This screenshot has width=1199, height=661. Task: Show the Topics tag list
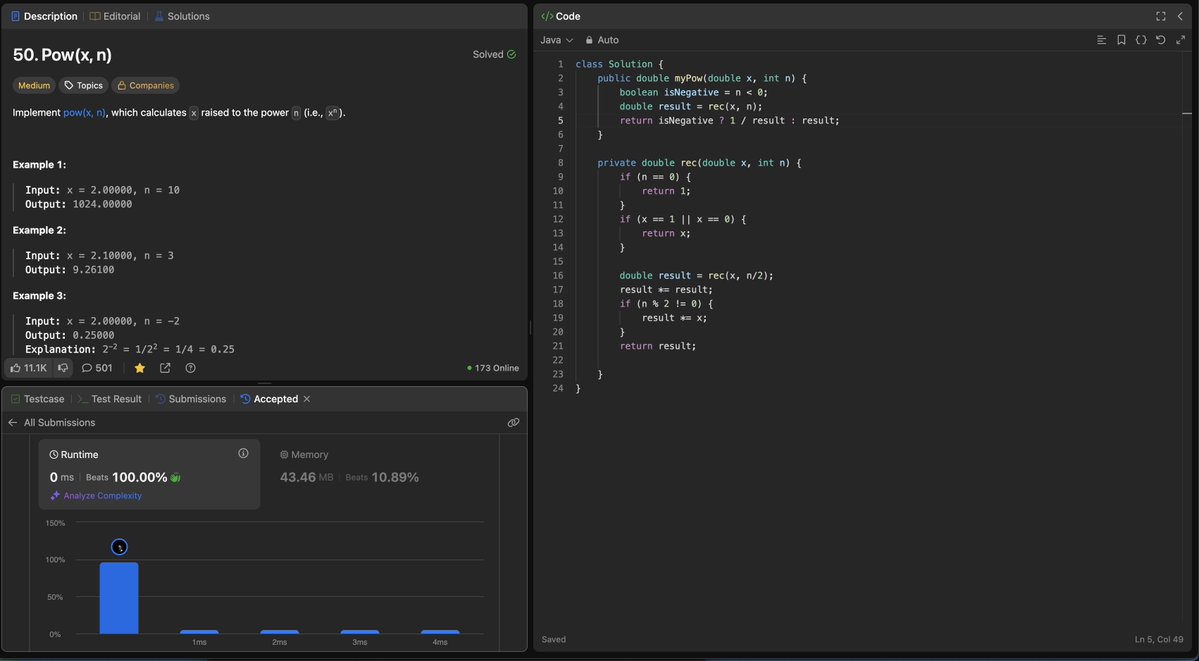pos(83,86)
